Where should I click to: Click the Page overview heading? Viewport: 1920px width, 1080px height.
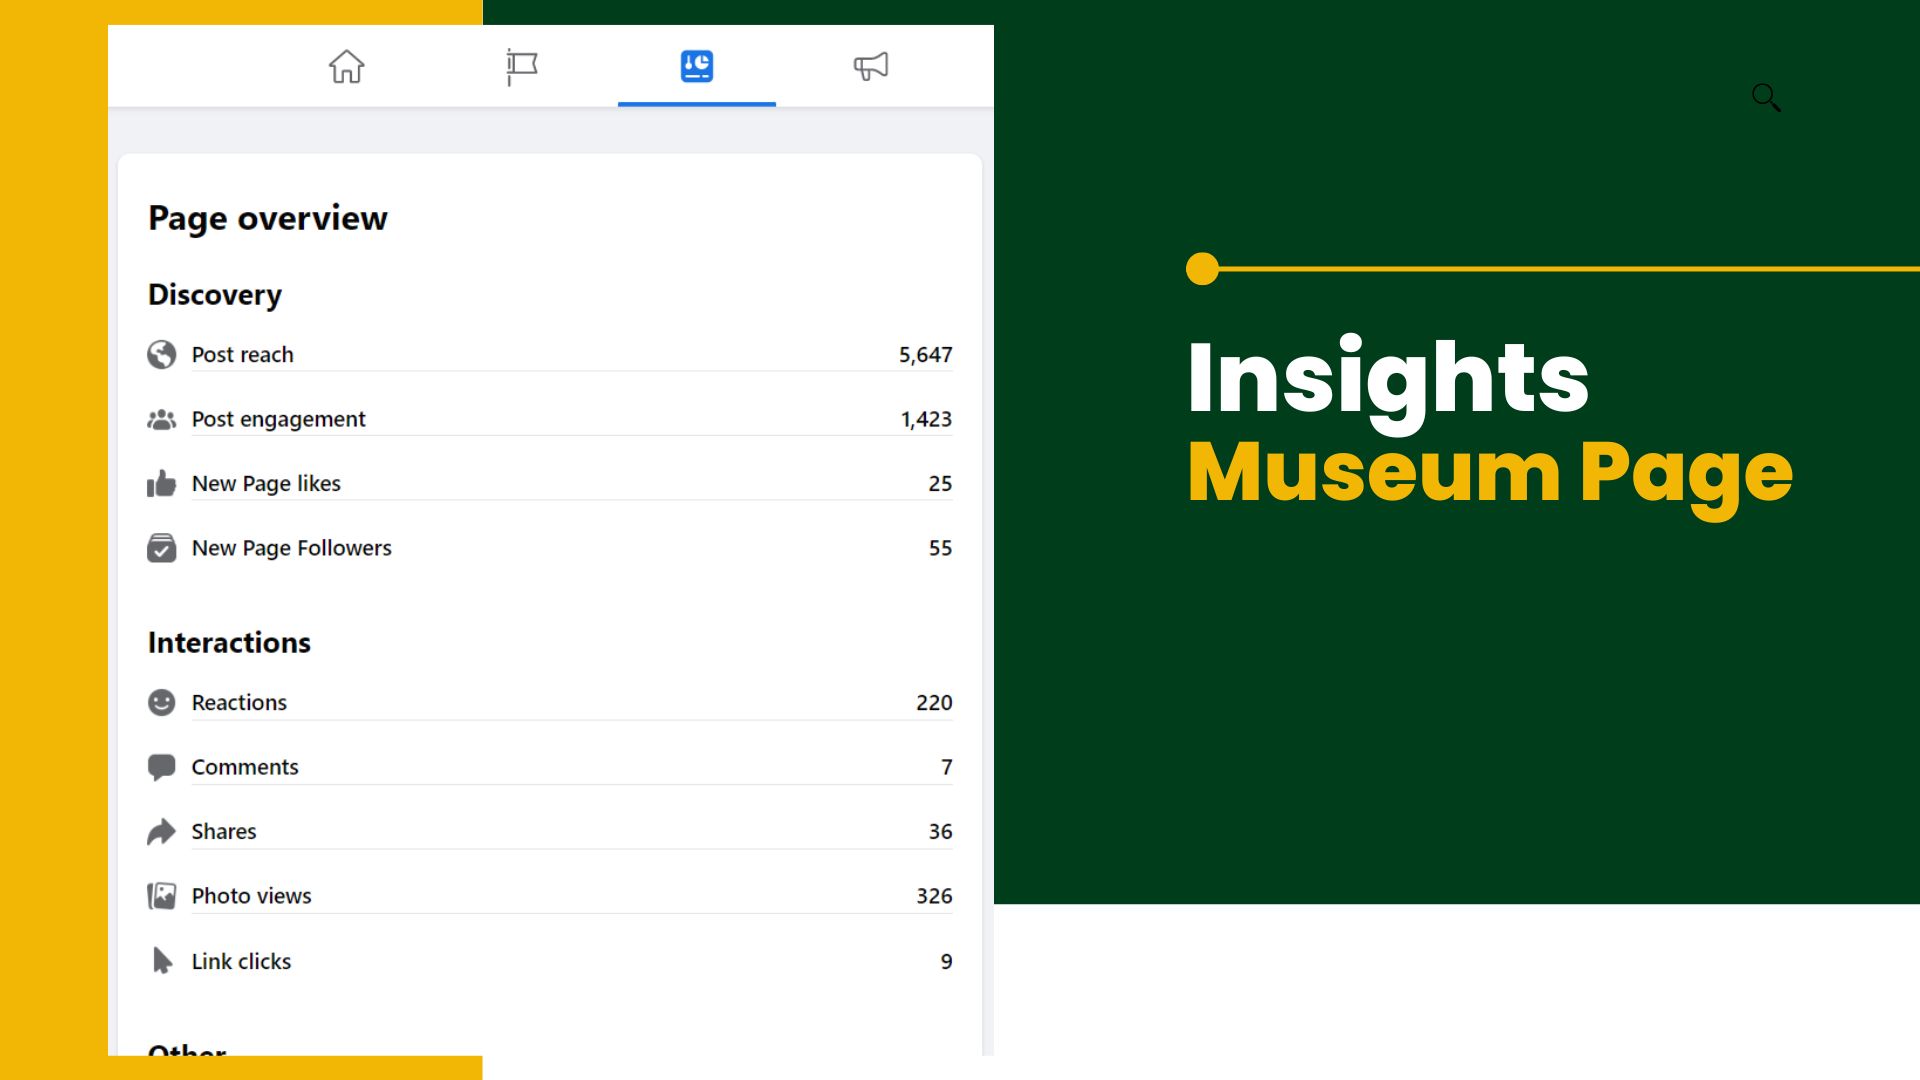(267, 218)
